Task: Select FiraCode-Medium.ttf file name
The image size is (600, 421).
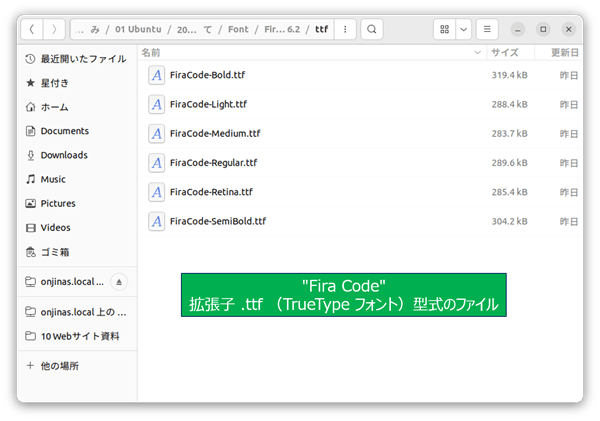Action: (x=215, y=134)
